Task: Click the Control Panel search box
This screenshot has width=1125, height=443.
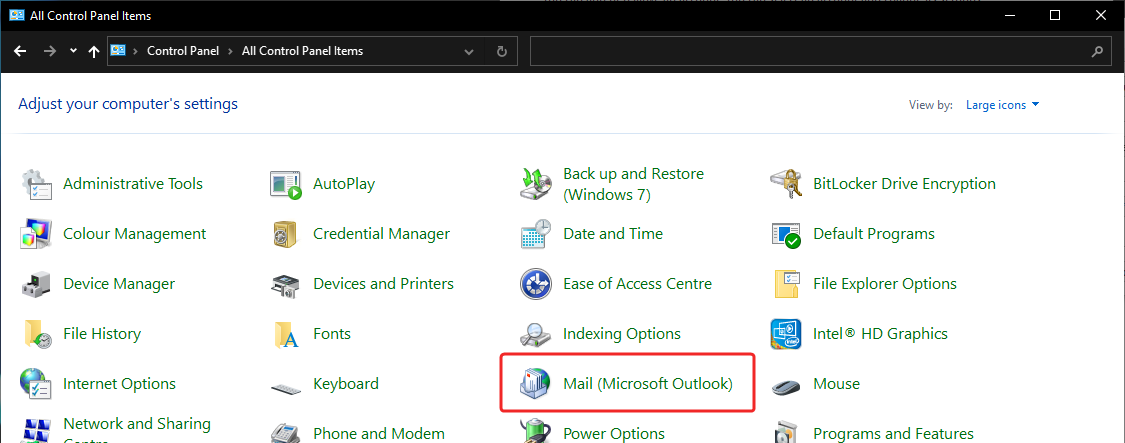Action: 810,51
